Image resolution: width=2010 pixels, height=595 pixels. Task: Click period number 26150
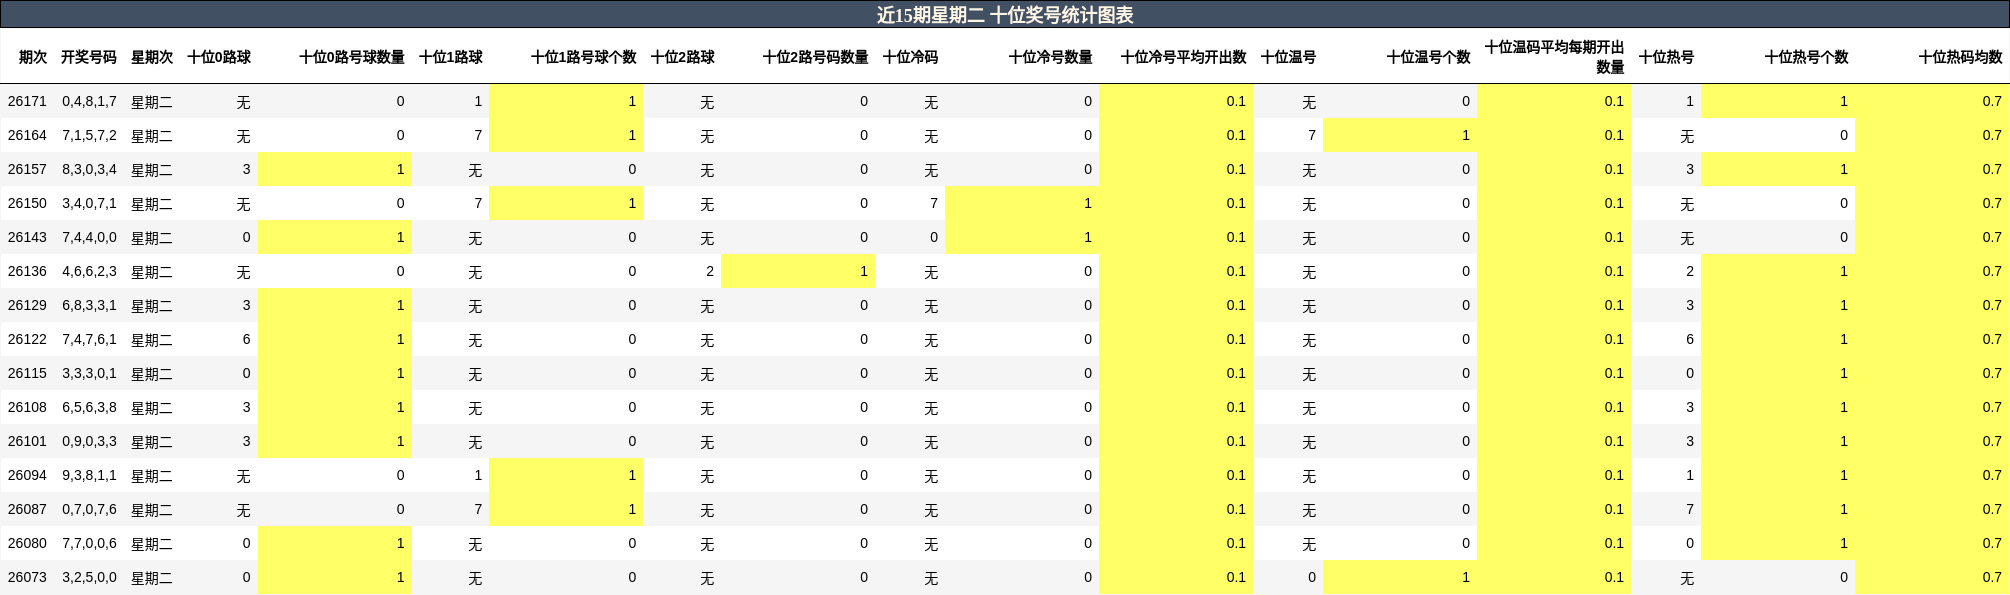tap(27, 203)
